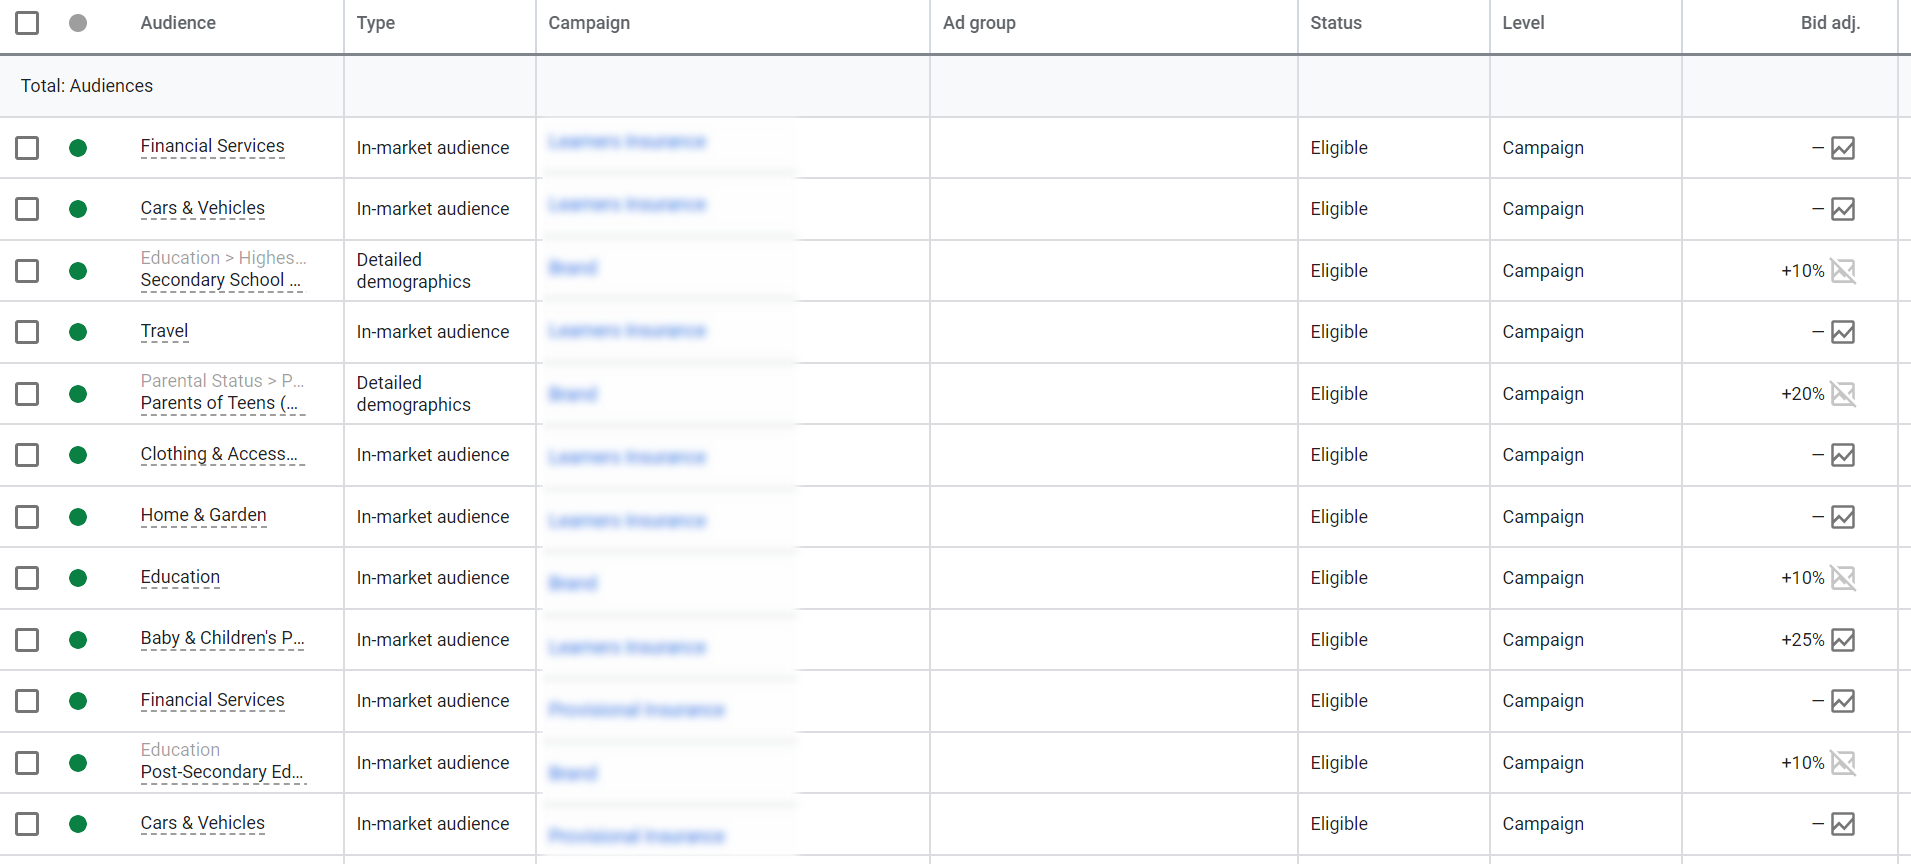Open bid adjustment chart for Travel row

pyautogui.click(x=1843, y=332)
